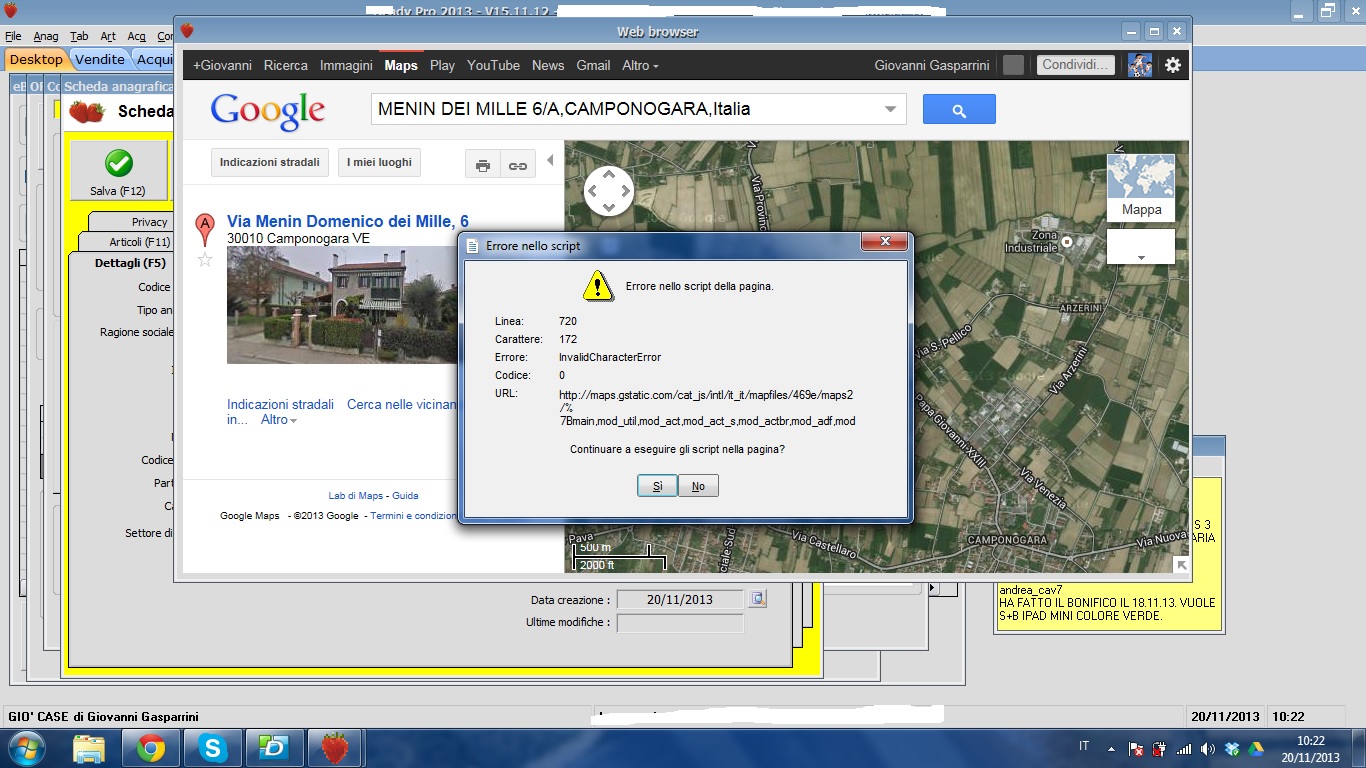Expand the map layers dropdown below Mappa
Screen dimensions: 1366x768
coord(1141,247)
